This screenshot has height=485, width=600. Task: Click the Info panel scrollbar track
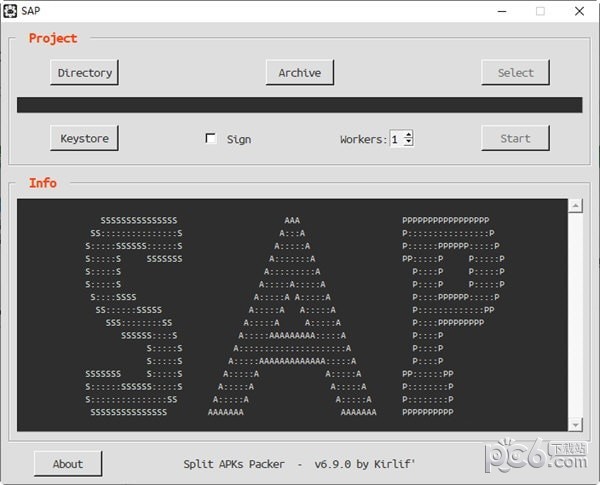click(x=576, y=315)
